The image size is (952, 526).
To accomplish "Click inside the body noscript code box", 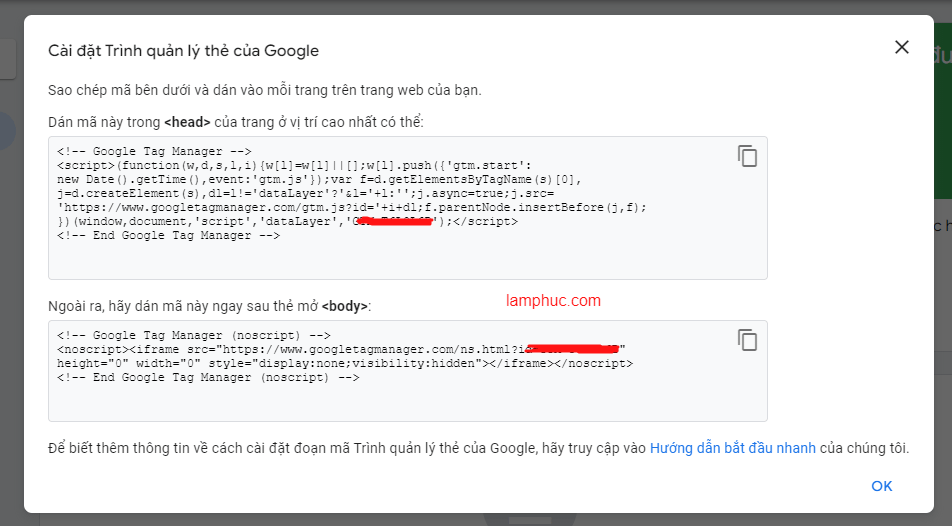I will [407, 371].
